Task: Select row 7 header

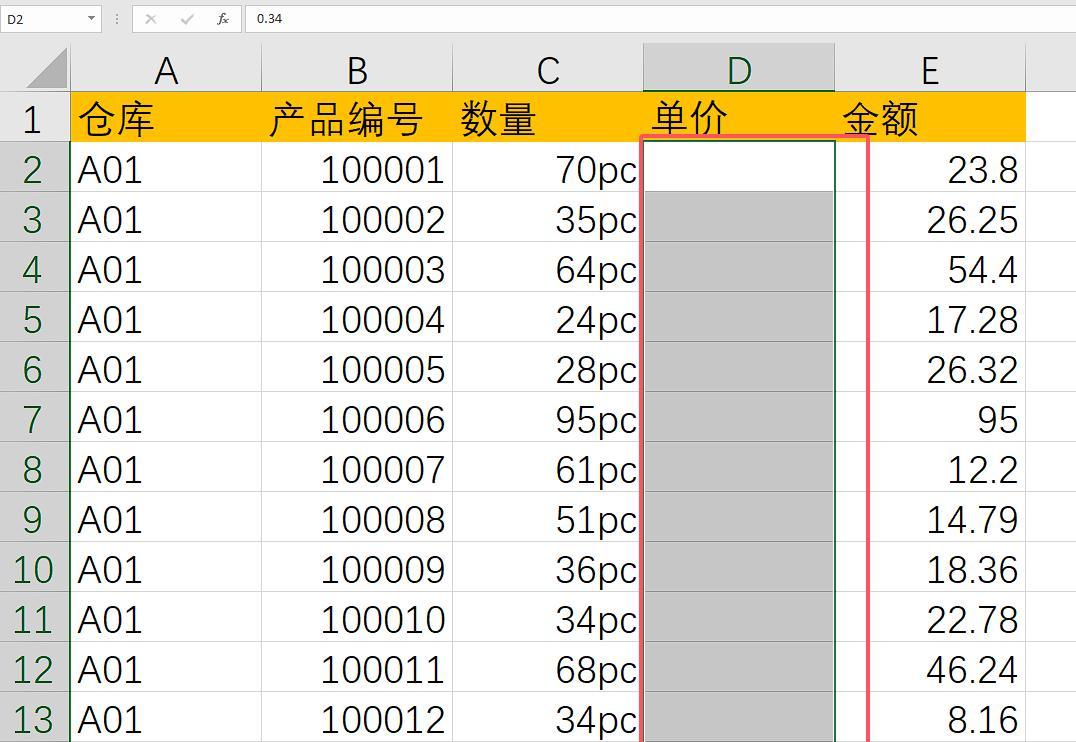Action: click(34, 418)
